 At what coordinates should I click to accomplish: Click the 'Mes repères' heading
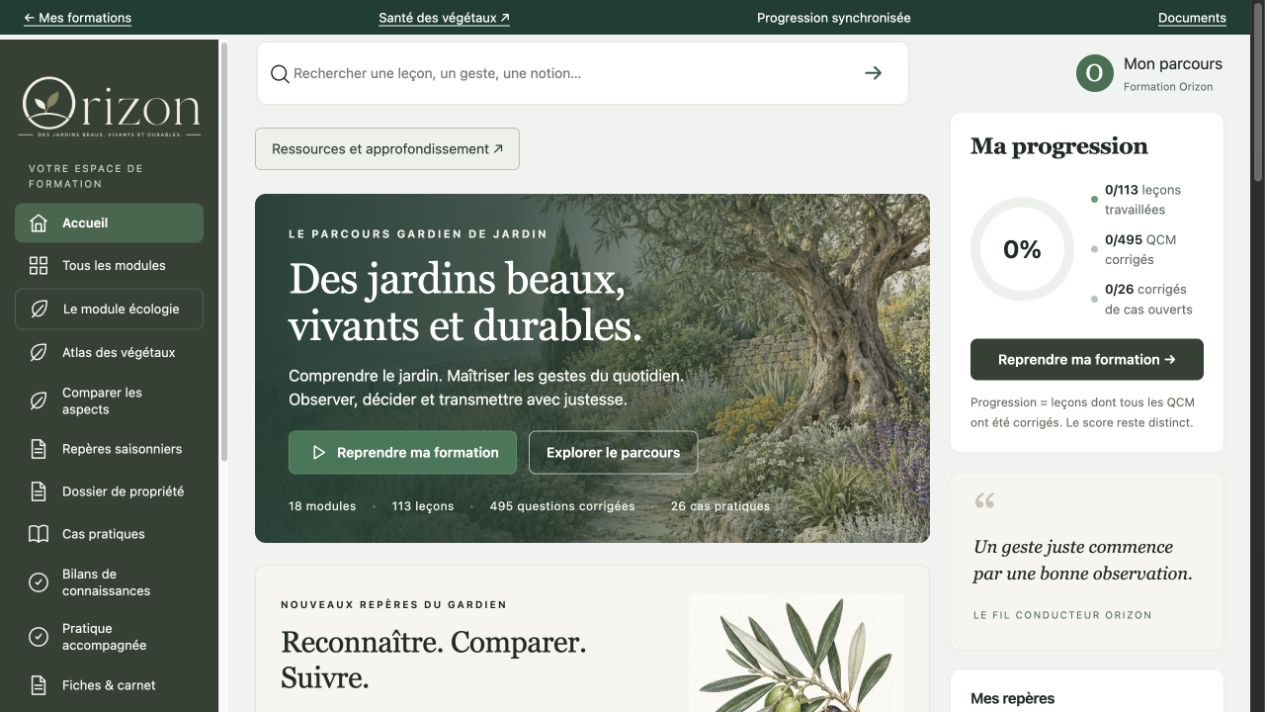tap(1012, 699)
